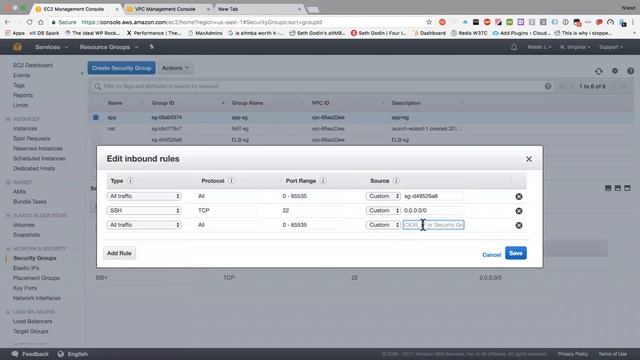Show info for Protocol column
The height and width of the screenshot is (360, 640).
click(231, 181)
